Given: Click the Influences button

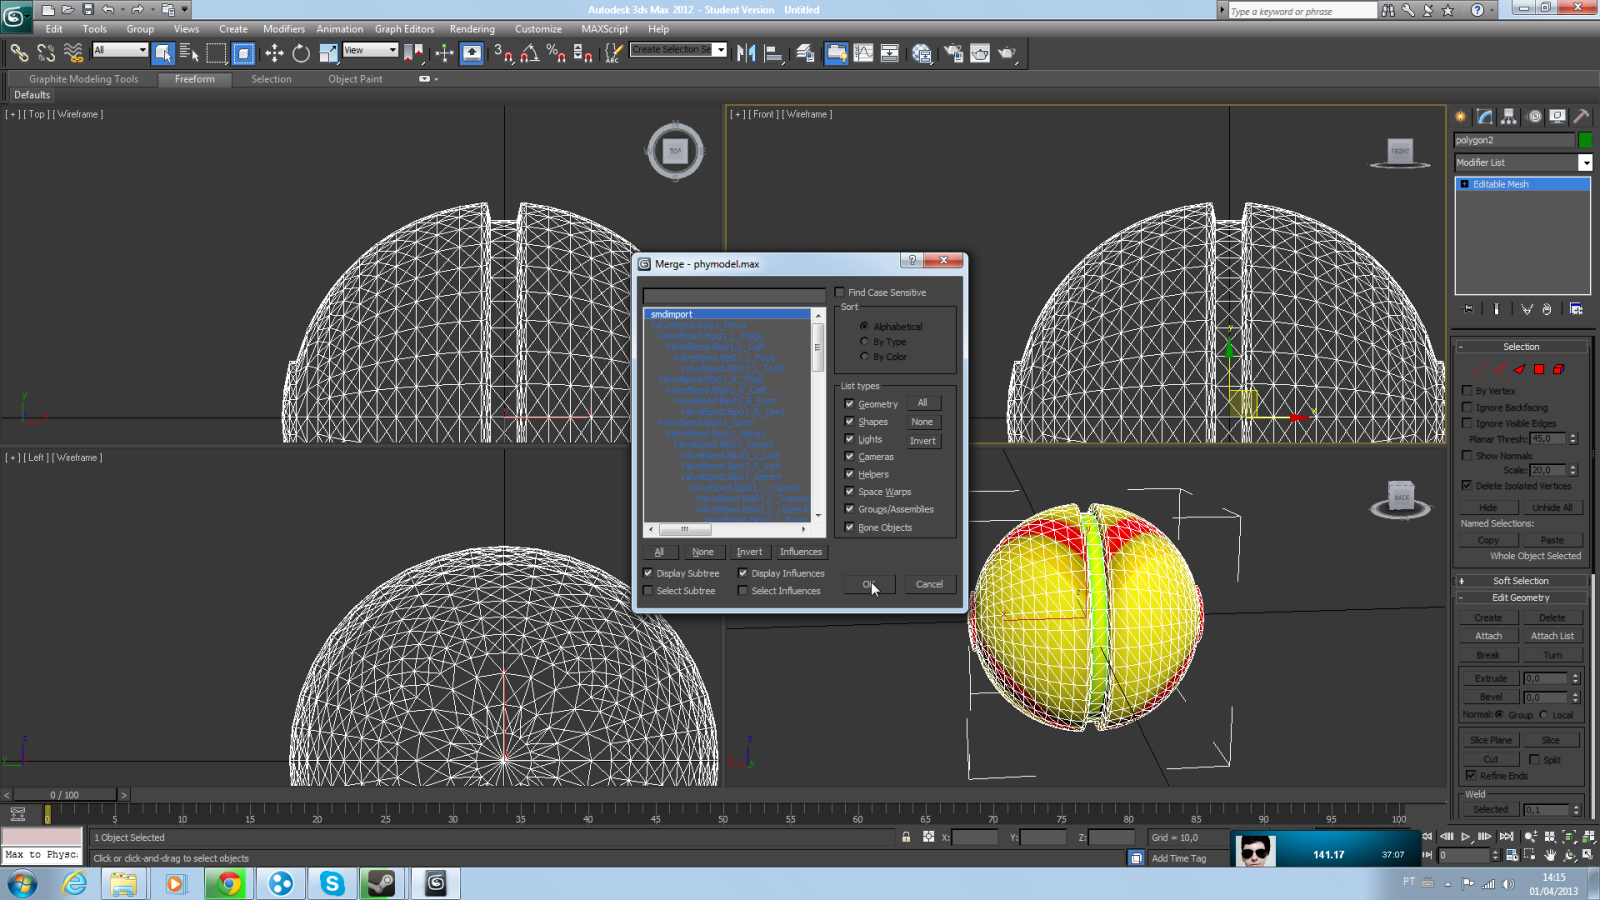Looking at the screenshot, I should (x=801, y=552).
